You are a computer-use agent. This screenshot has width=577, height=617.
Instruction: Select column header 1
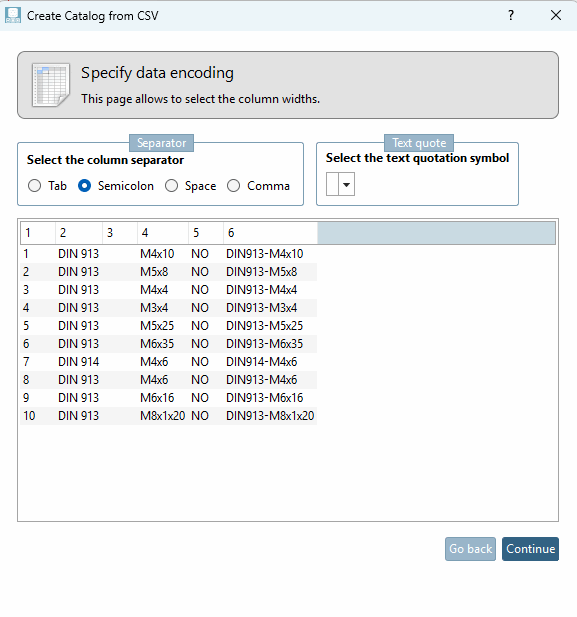click(x=38, y=233)
